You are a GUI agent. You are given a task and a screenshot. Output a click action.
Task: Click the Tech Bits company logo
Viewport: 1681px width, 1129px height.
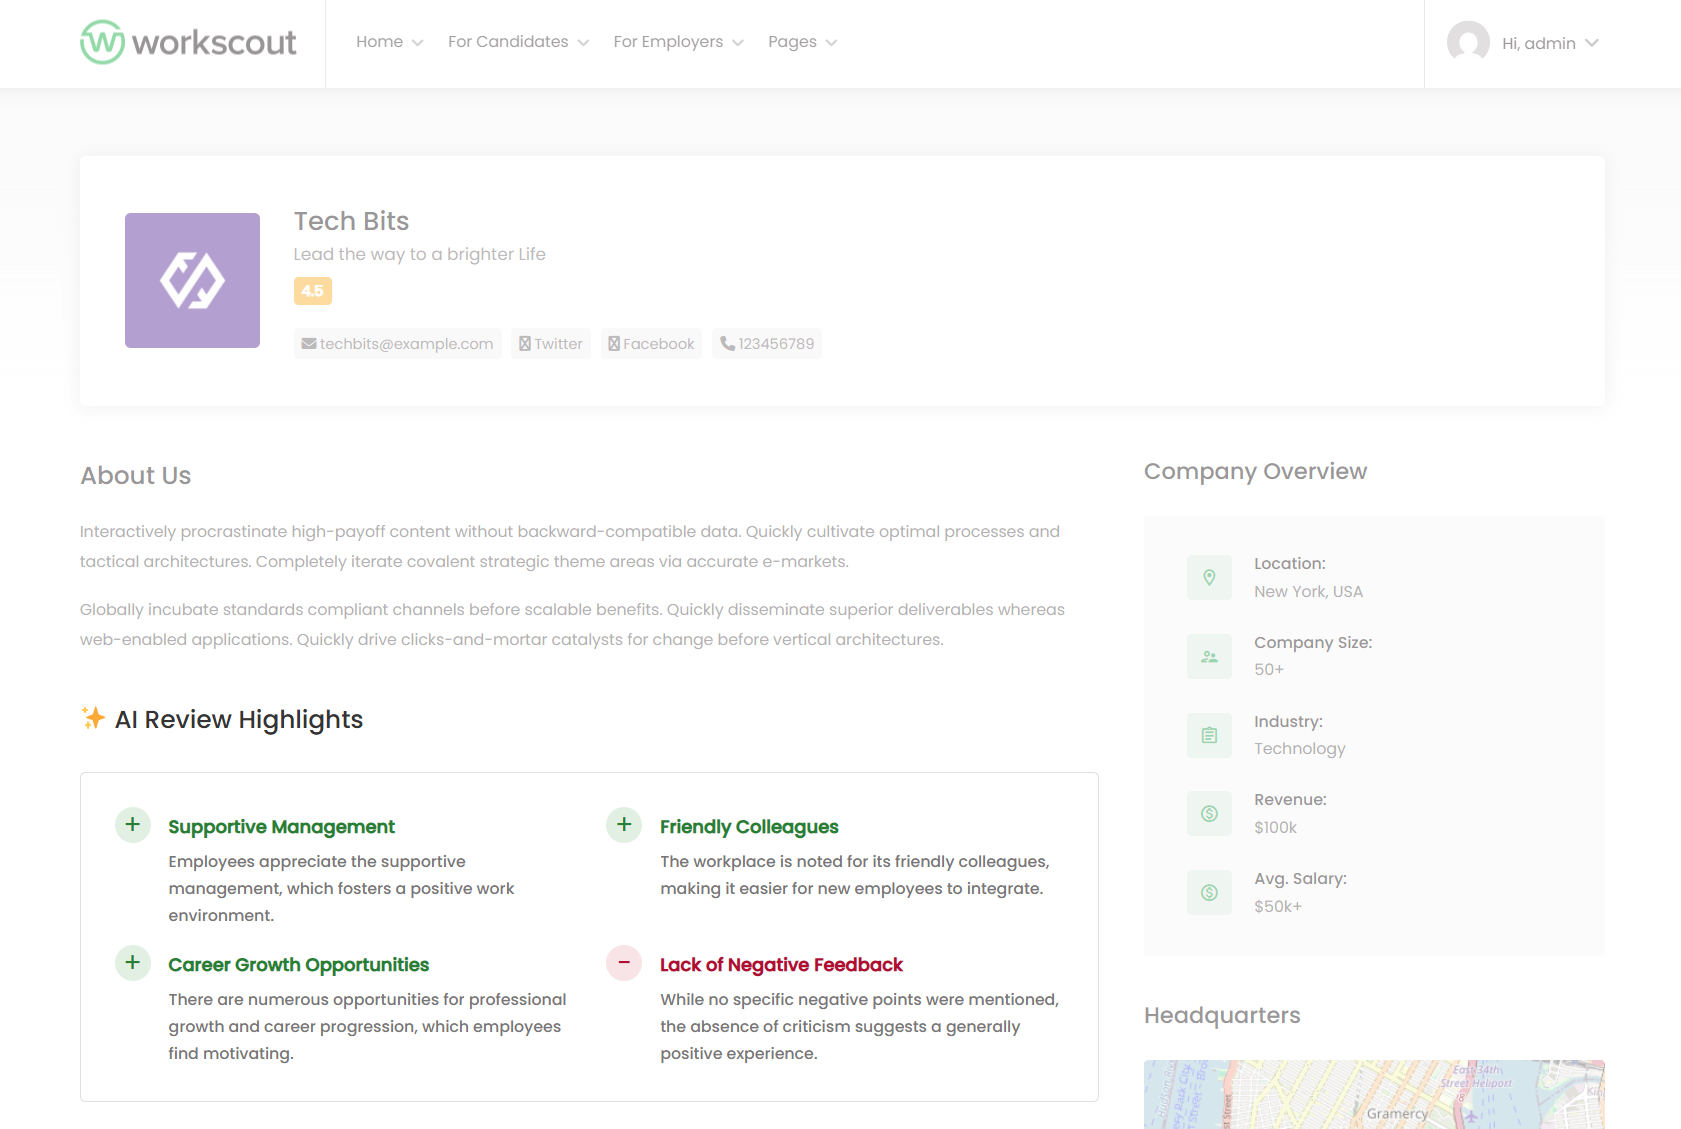pyautogui.click(x=192, y=280)
